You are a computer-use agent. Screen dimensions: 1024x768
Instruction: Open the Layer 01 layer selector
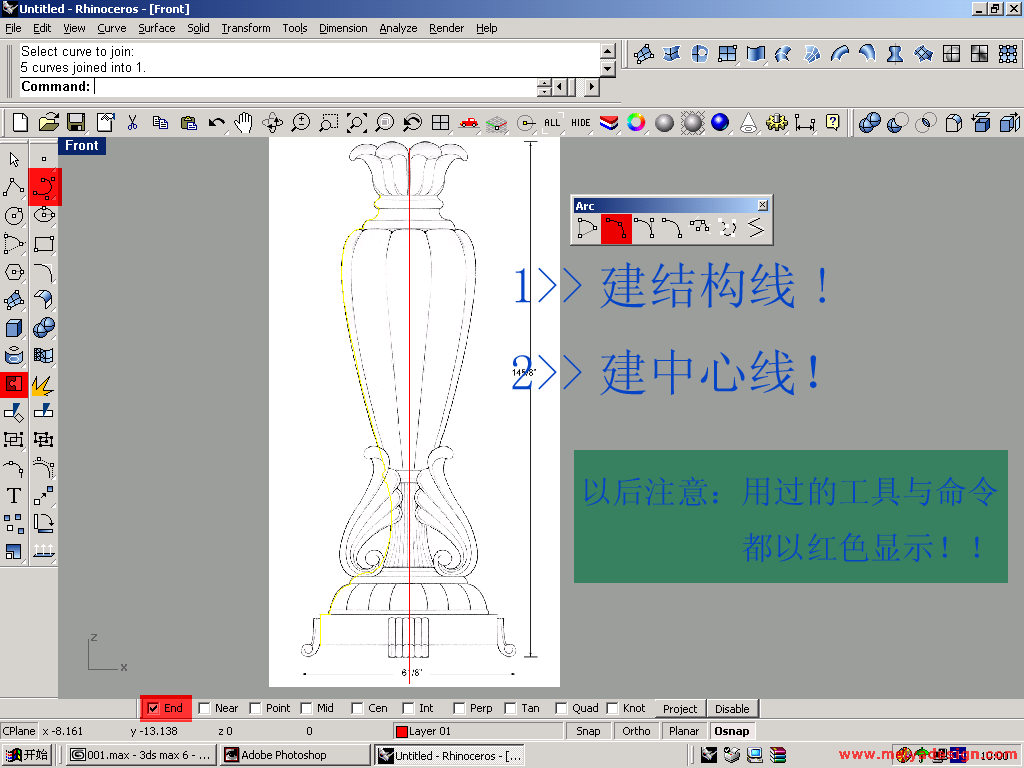478,731
